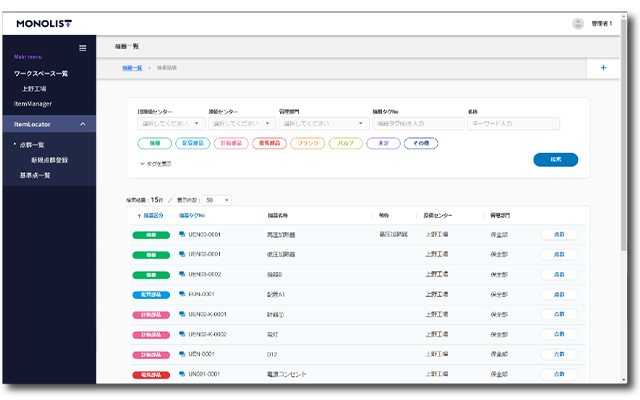
Task: Click the 名称 keyword input field
Action: click(513, 124)
